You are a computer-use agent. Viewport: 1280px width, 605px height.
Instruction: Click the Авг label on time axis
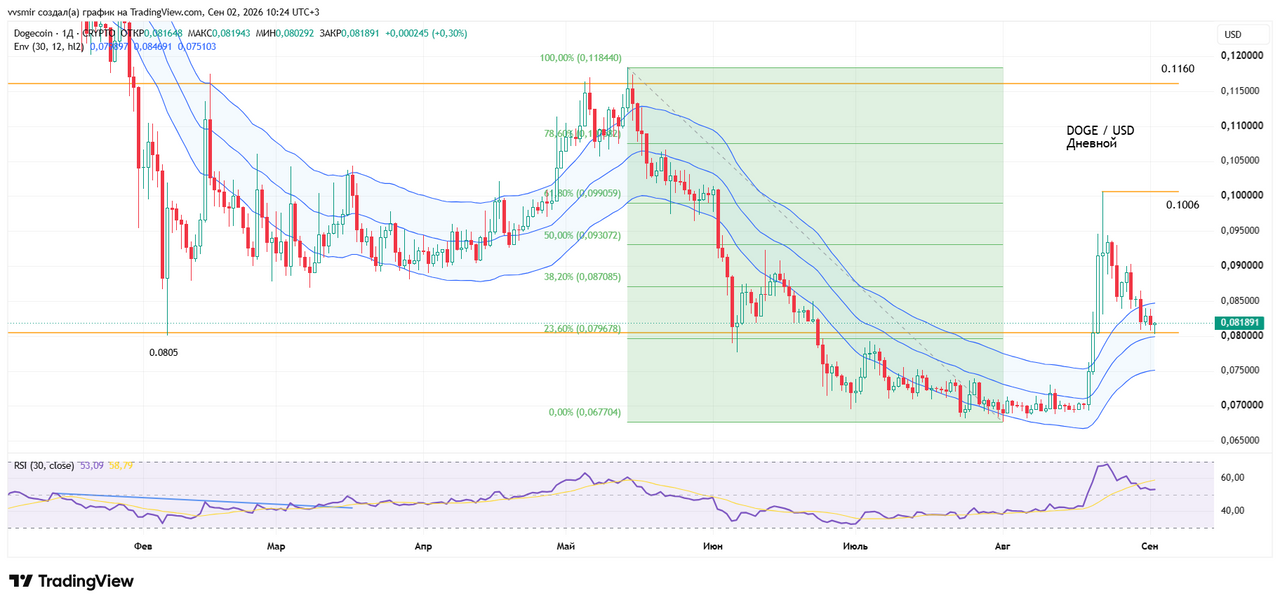[1003, 546]
